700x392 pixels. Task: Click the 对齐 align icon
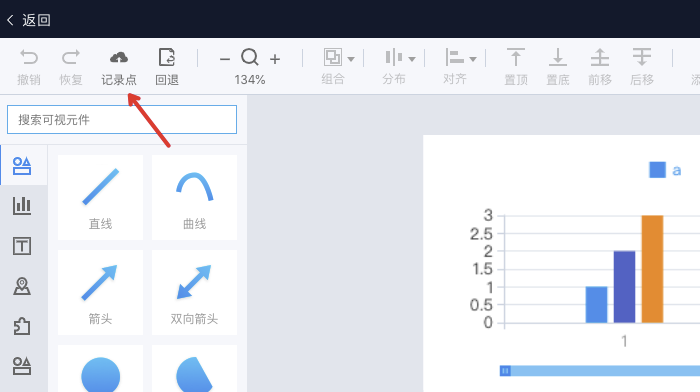click(x=454, y=58)
